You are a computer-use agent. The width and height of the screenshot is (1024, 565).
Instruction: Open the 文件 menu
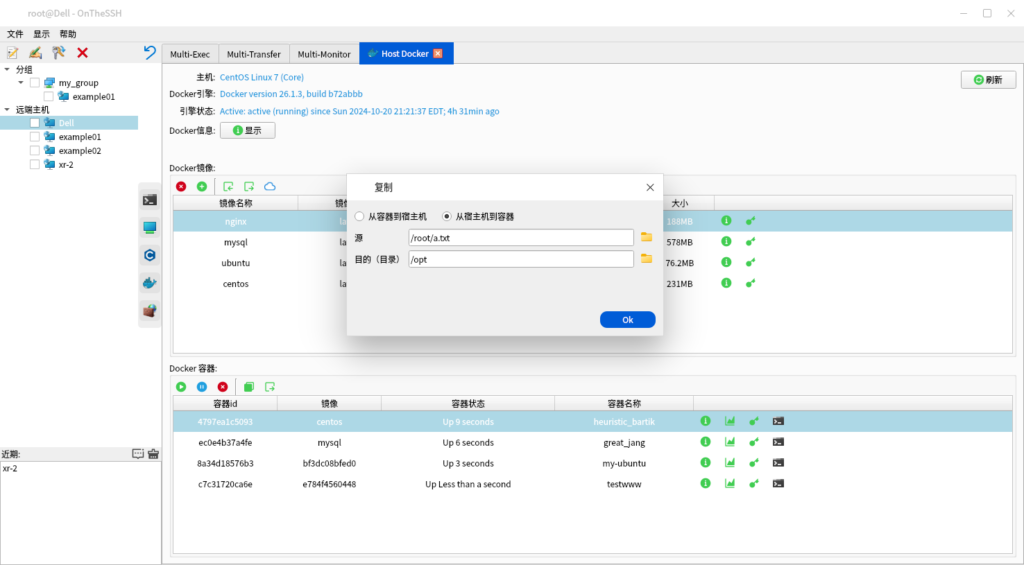pyautogui.click(x=15, y=34)
